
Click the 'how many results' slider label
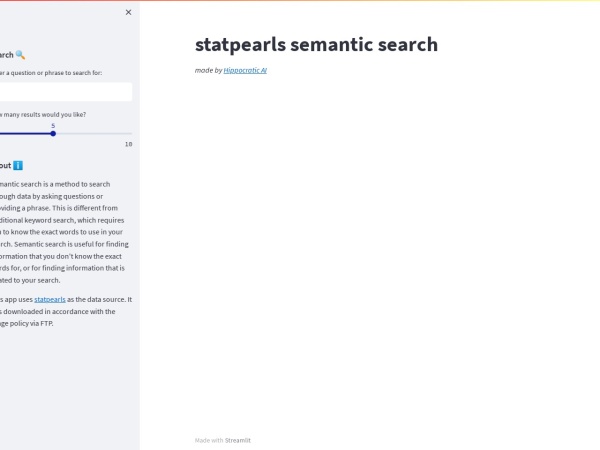pyautogui.click(x=43, y=114)
